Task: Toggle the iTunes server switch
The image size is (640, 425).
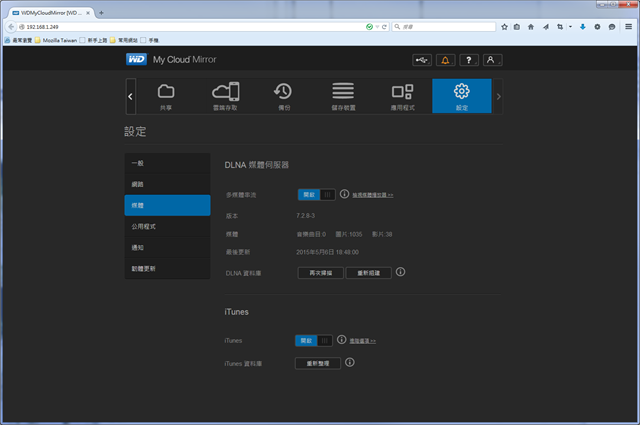Action: click(314, 340)
